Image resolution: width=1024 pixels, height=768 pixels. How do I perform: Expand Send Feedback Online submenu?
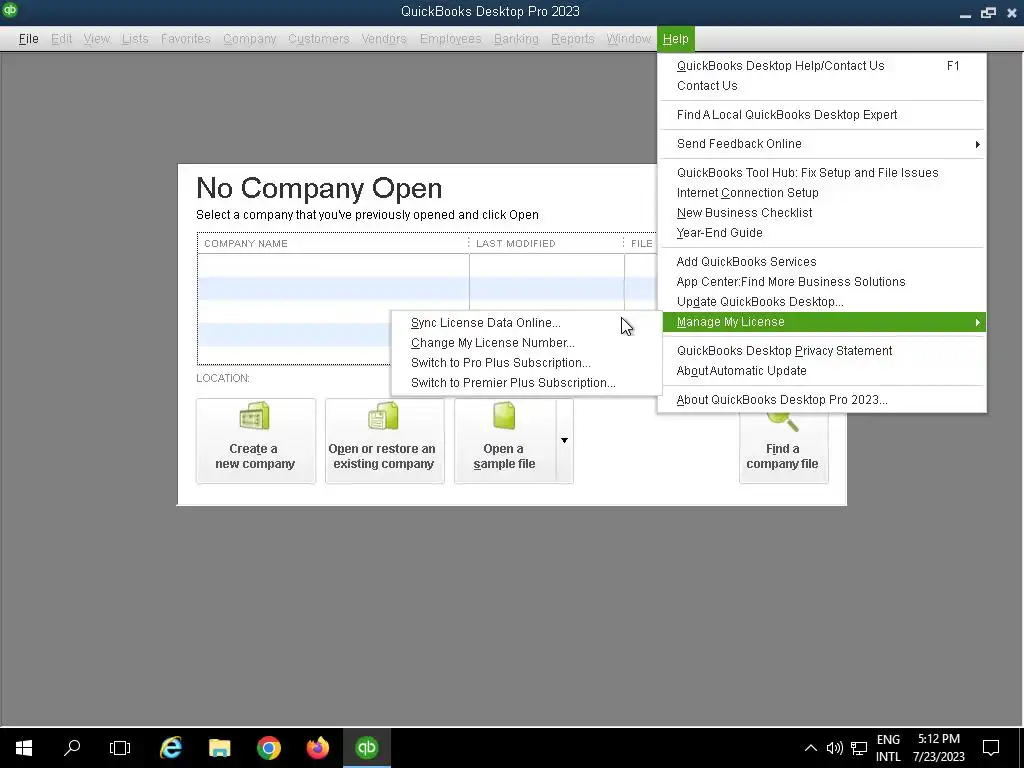[x=822, y=144]
